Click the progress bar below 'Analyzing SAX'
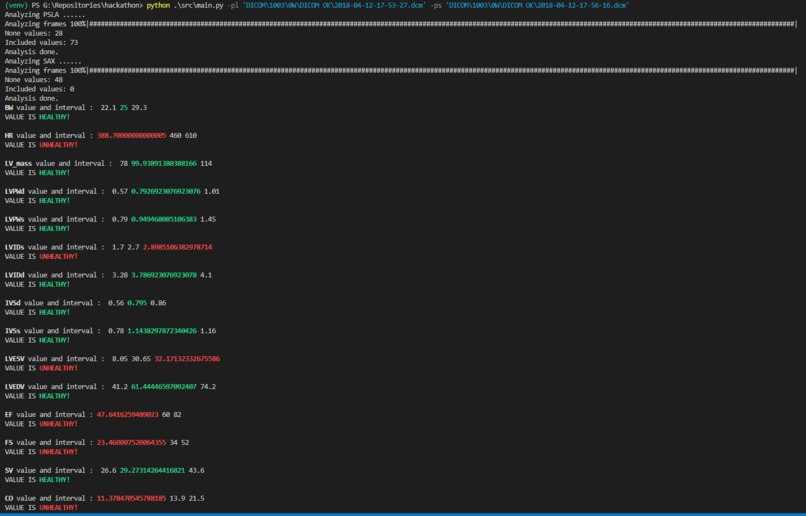The image size is (806, 516). [442, 70]
